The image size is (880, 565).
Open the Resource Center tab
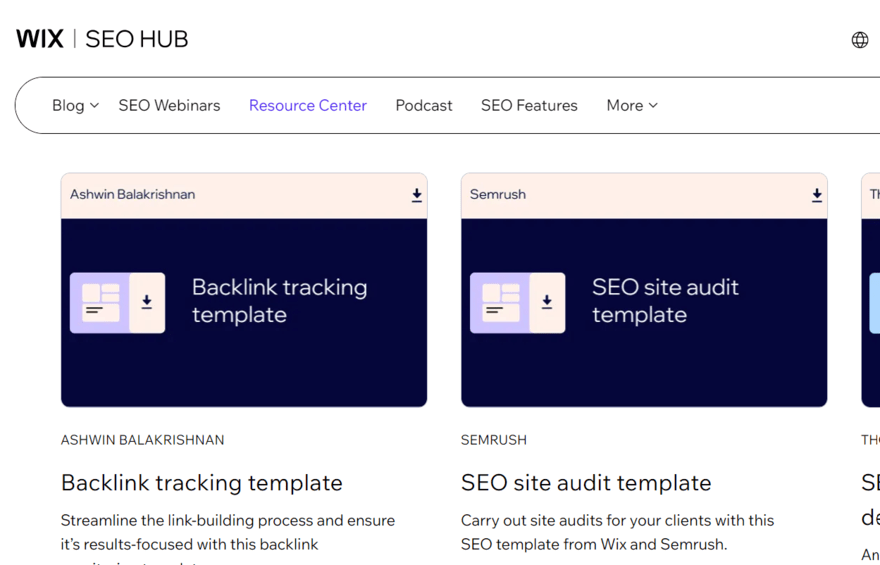[x=308, y=105]
